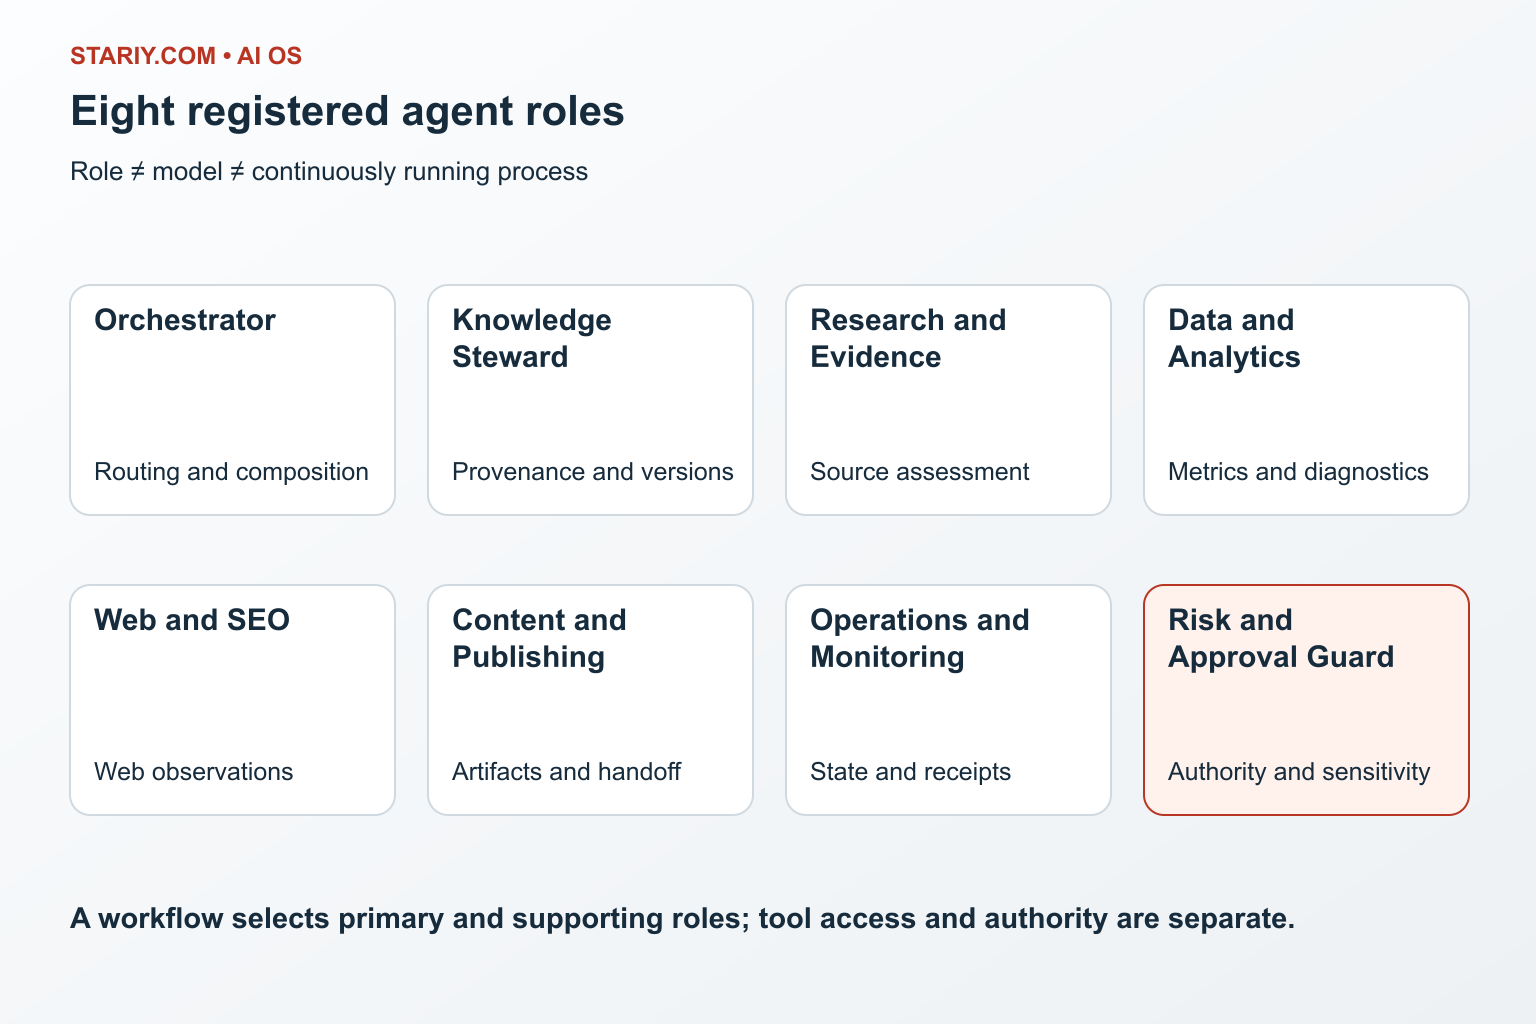
Task: Select the Data and Analytics card
Action: [1306, 400]
